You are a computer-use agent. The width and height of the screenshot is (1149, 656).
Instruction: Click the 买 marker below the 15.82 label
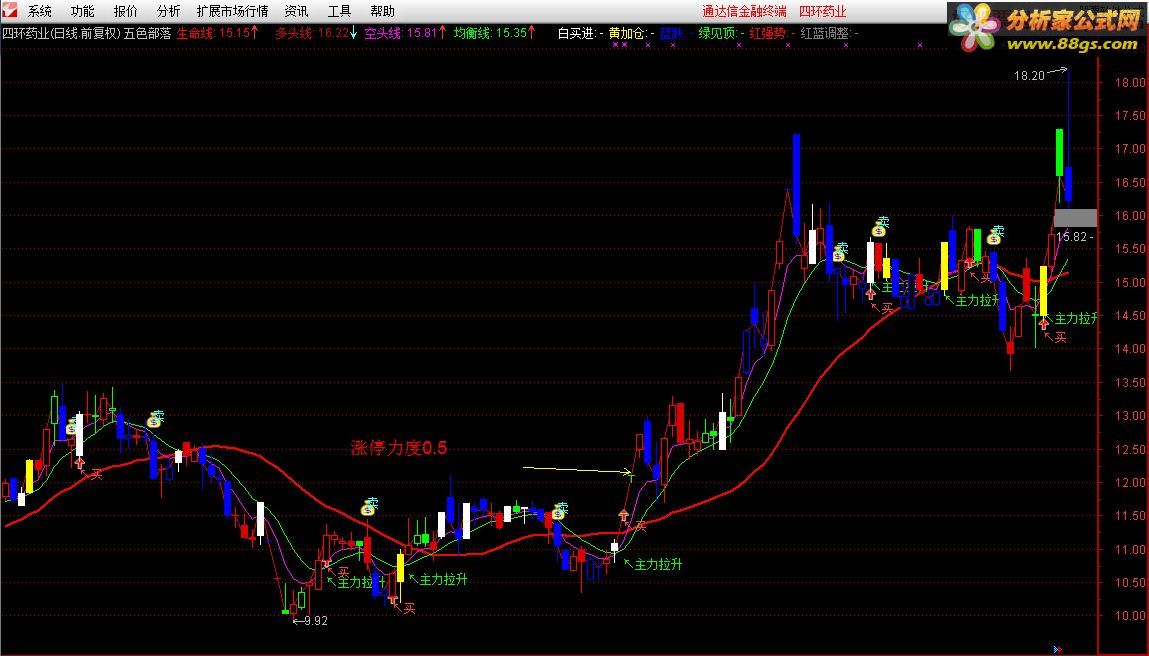[x=1060, y=337]
